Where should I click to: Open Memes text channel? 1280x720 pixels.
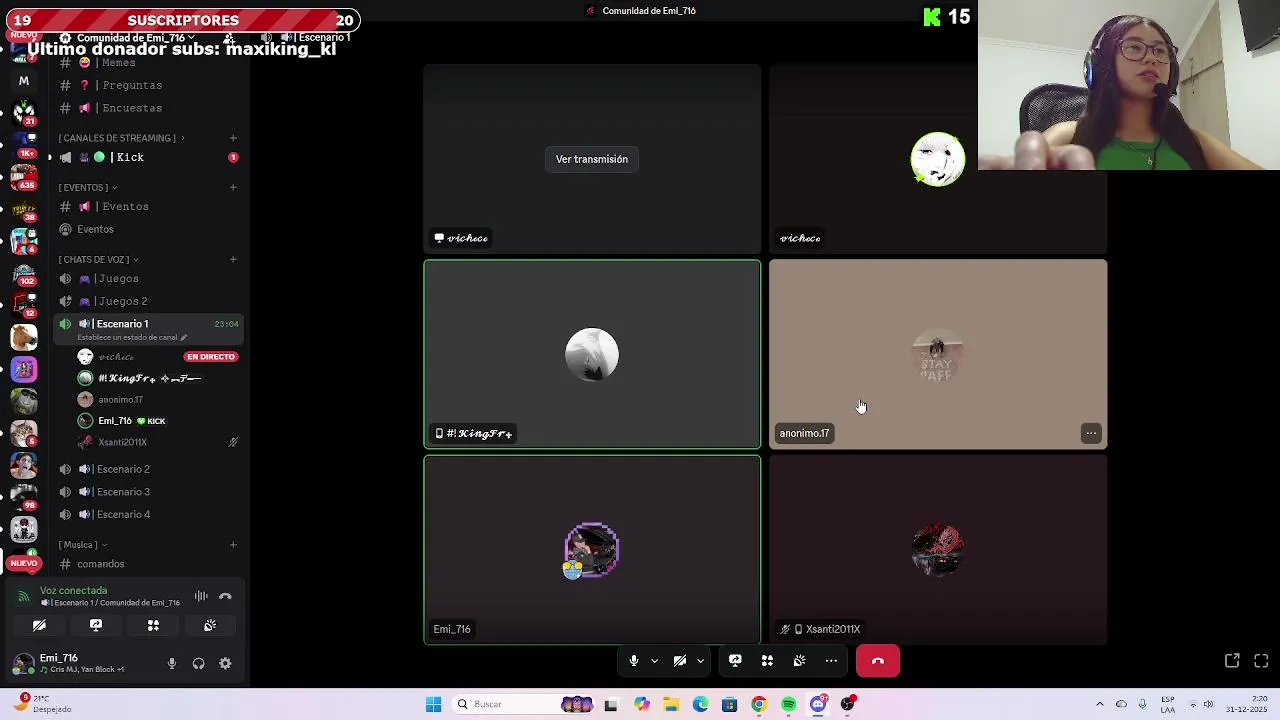147,63
